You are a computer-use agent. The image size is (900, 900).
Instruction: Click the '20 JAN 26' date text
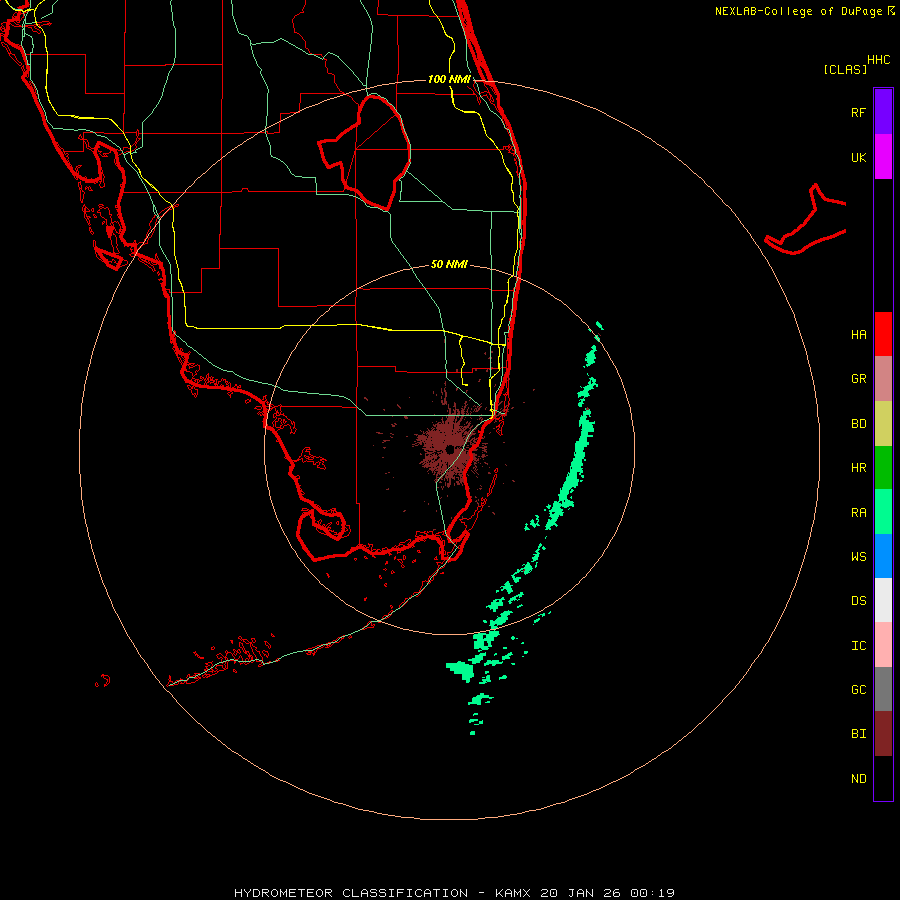pyautogui.click(x=582, y=893)
